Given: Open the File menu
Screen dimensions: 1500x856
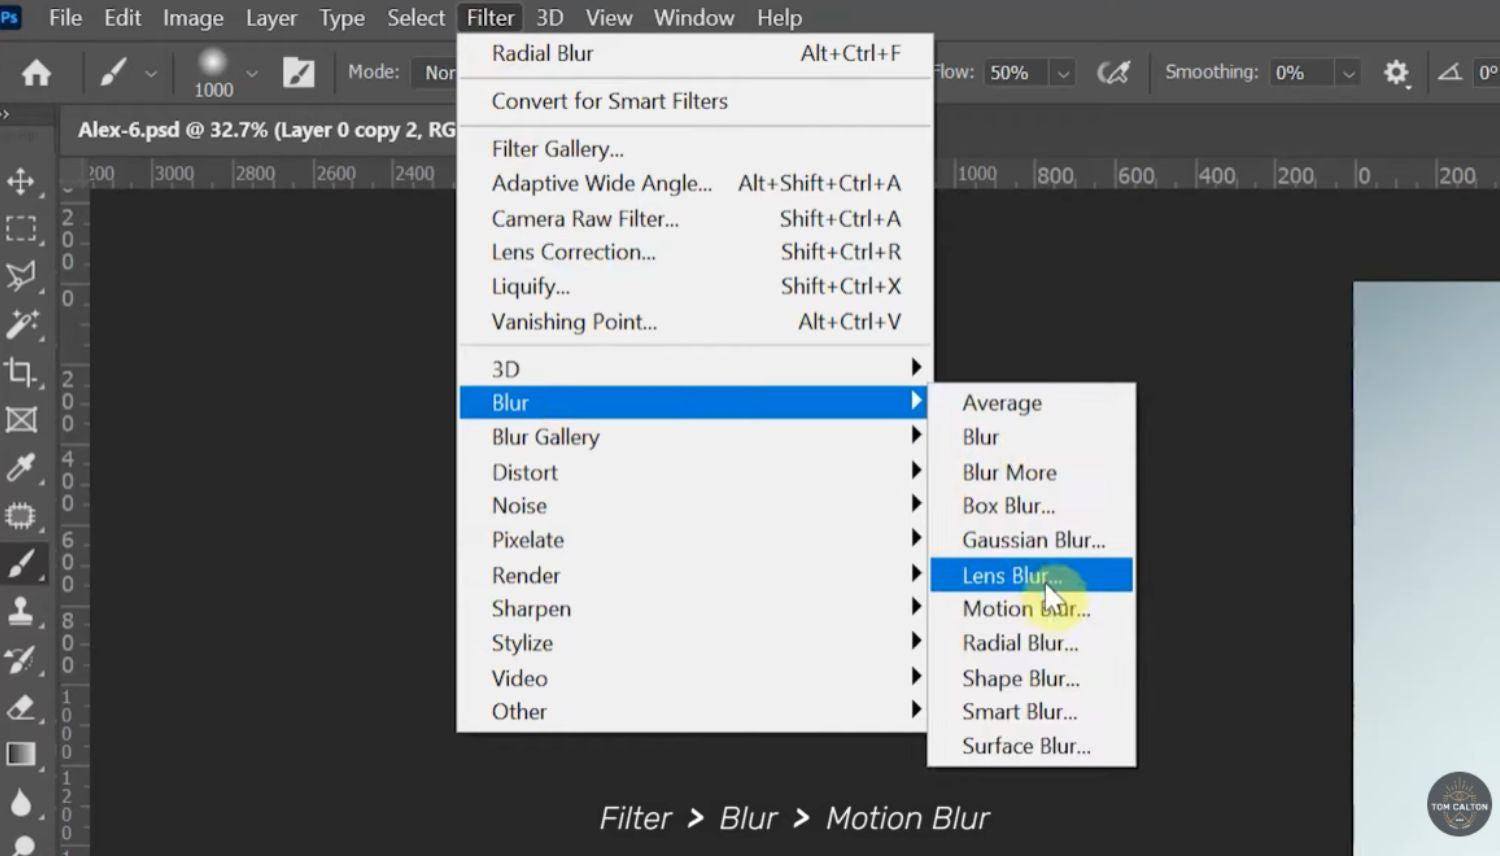Looking at the screenshot, I should (65, 18).
